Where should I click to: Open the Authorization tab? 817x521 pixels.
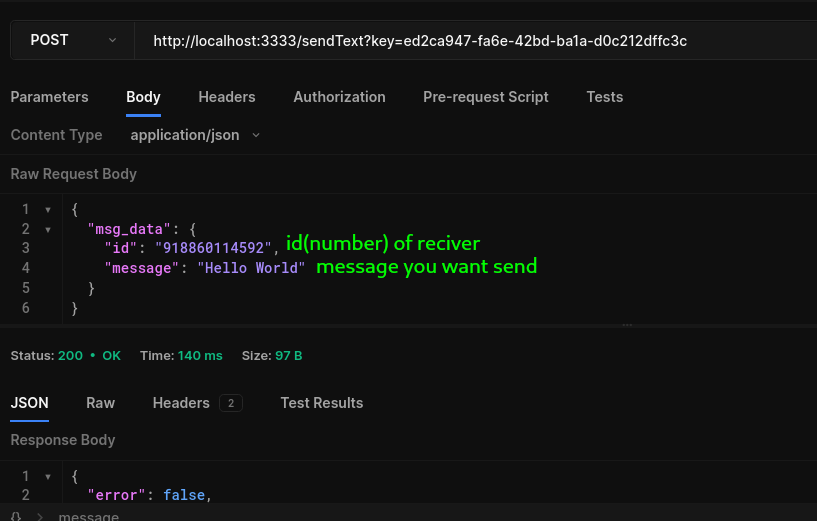click(x=339, y=97)
